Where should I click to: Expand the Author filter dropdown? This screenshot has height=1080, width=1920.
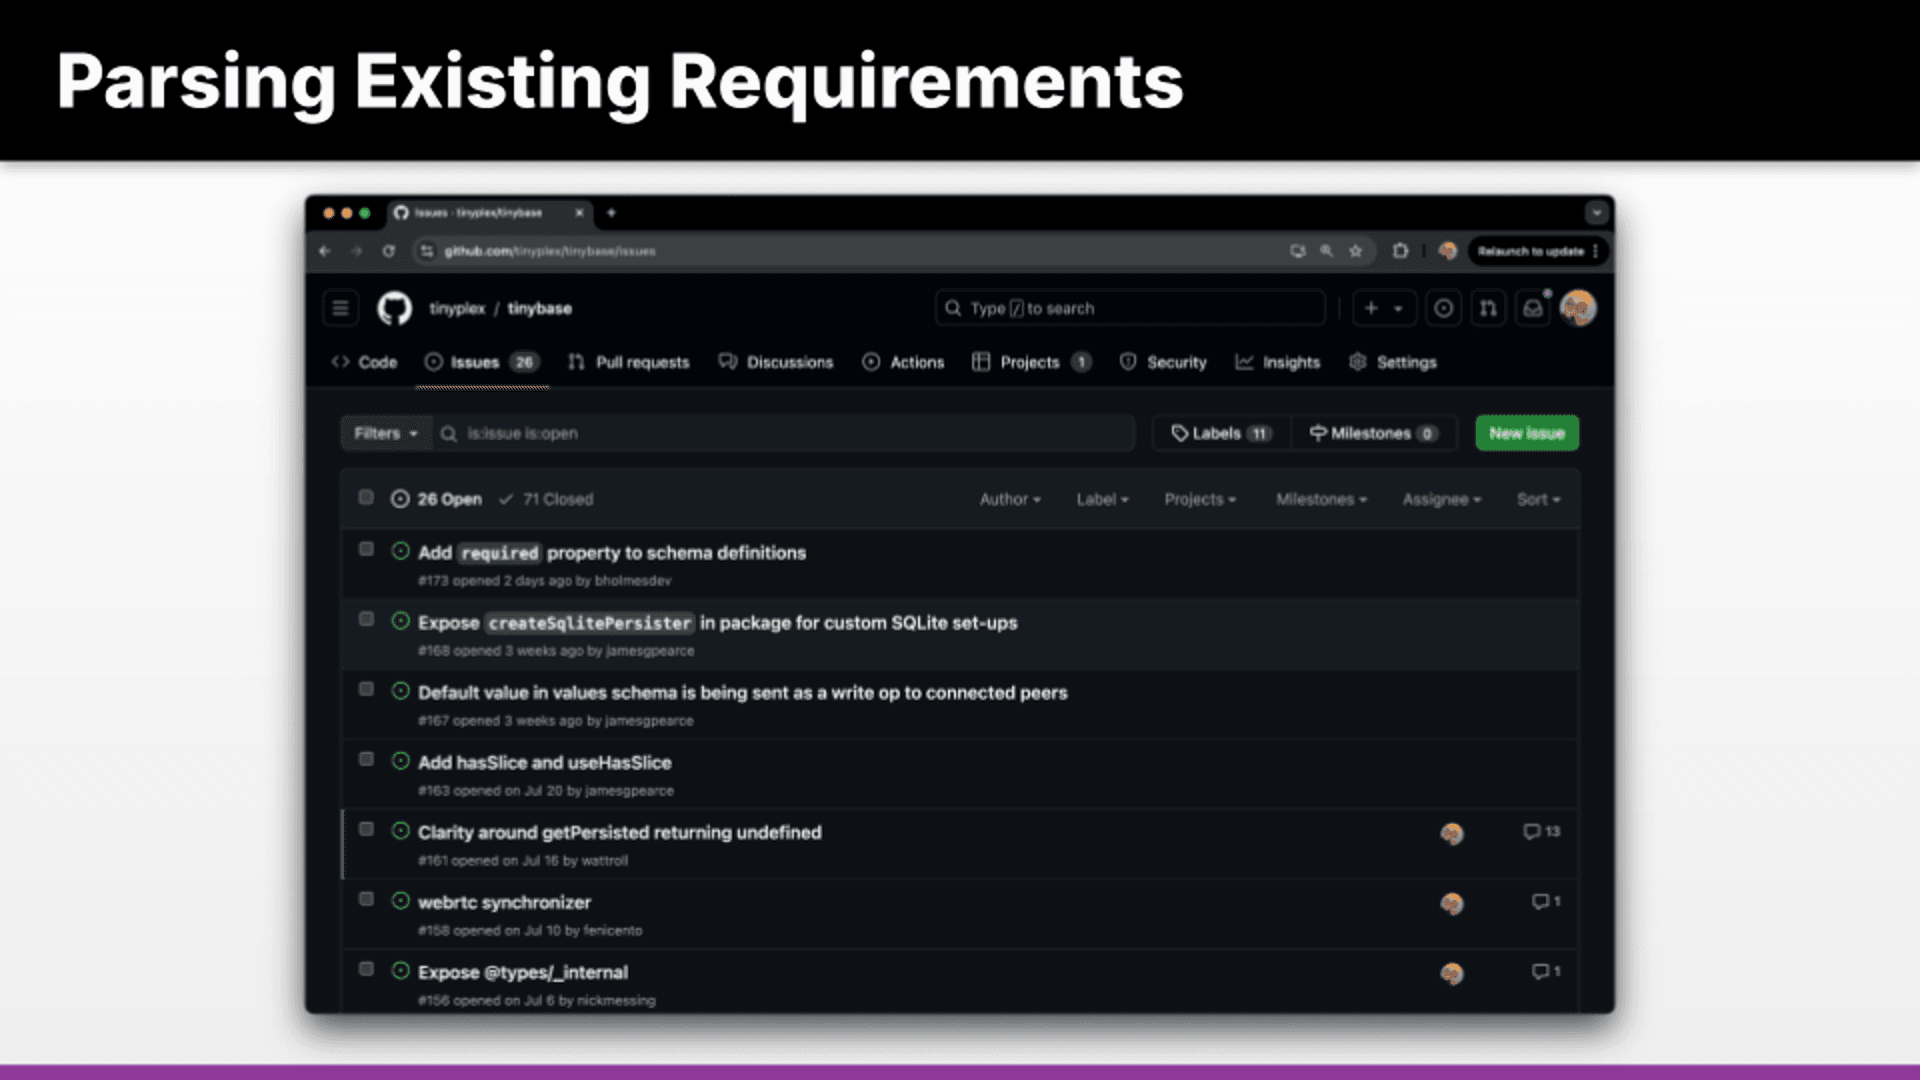[1010, 499]
